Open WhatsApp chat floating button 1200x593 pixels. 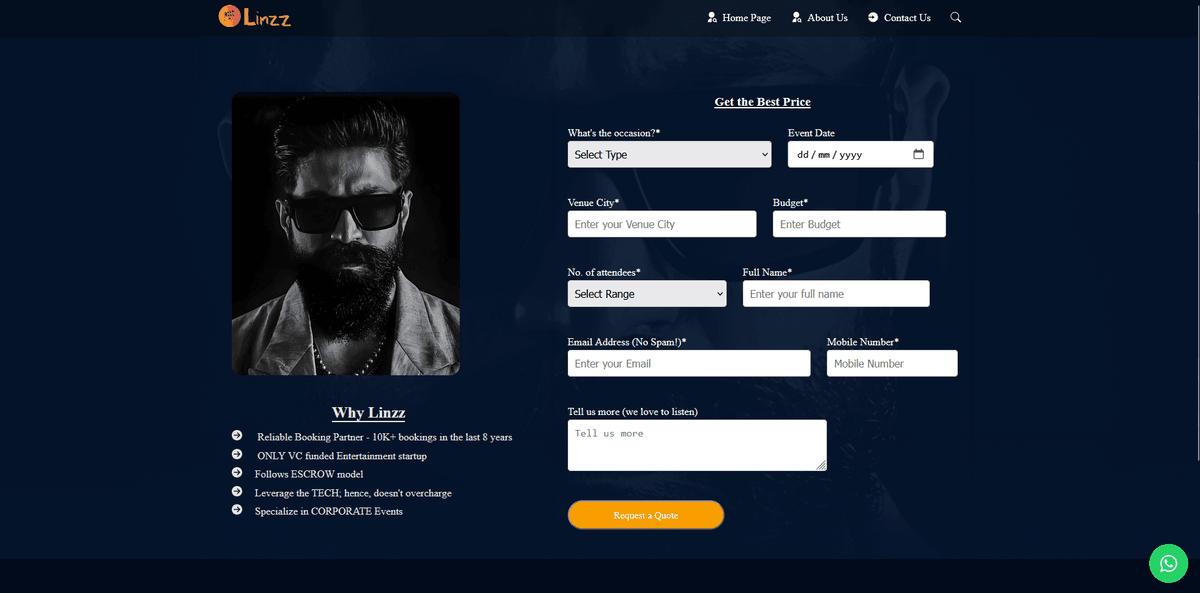pos(1168,563)
